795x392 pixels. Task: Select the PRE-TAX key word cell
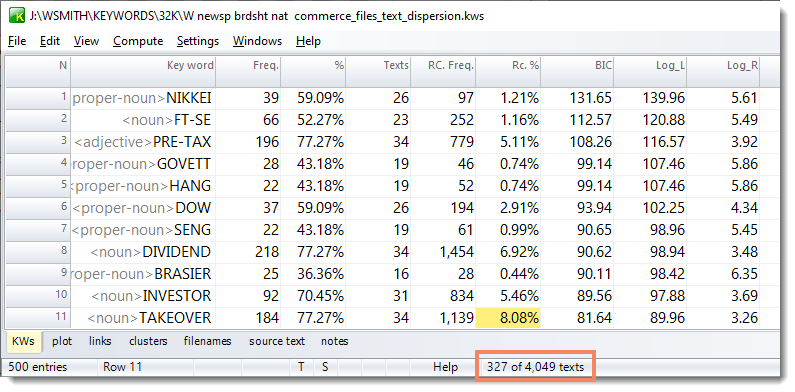tap(143, 142)
